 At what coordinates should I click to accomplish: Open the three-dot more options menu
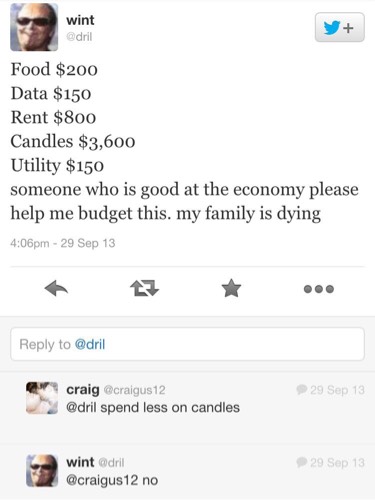(x=319, y=289)
